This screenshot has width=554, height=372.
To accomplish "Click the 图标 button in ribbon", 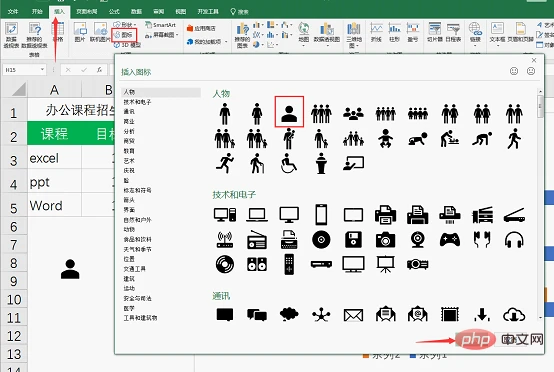I will 124,35.
